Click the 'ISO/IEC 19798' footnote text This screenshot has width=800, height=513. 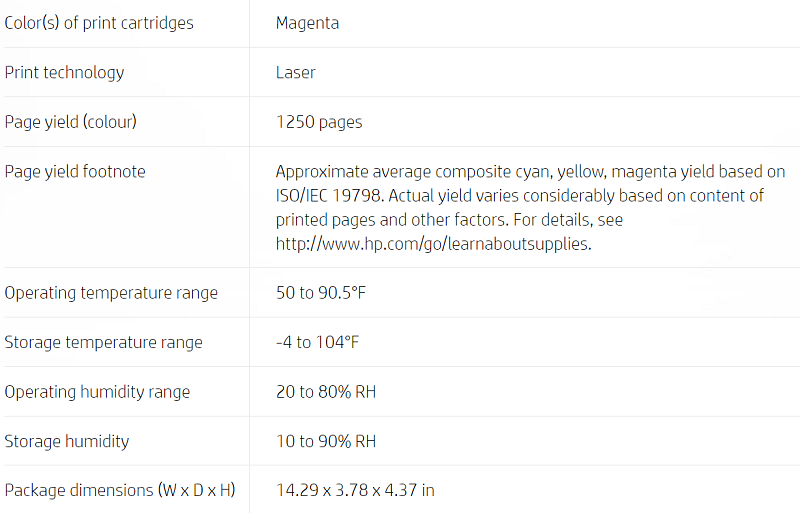(329, 196)
